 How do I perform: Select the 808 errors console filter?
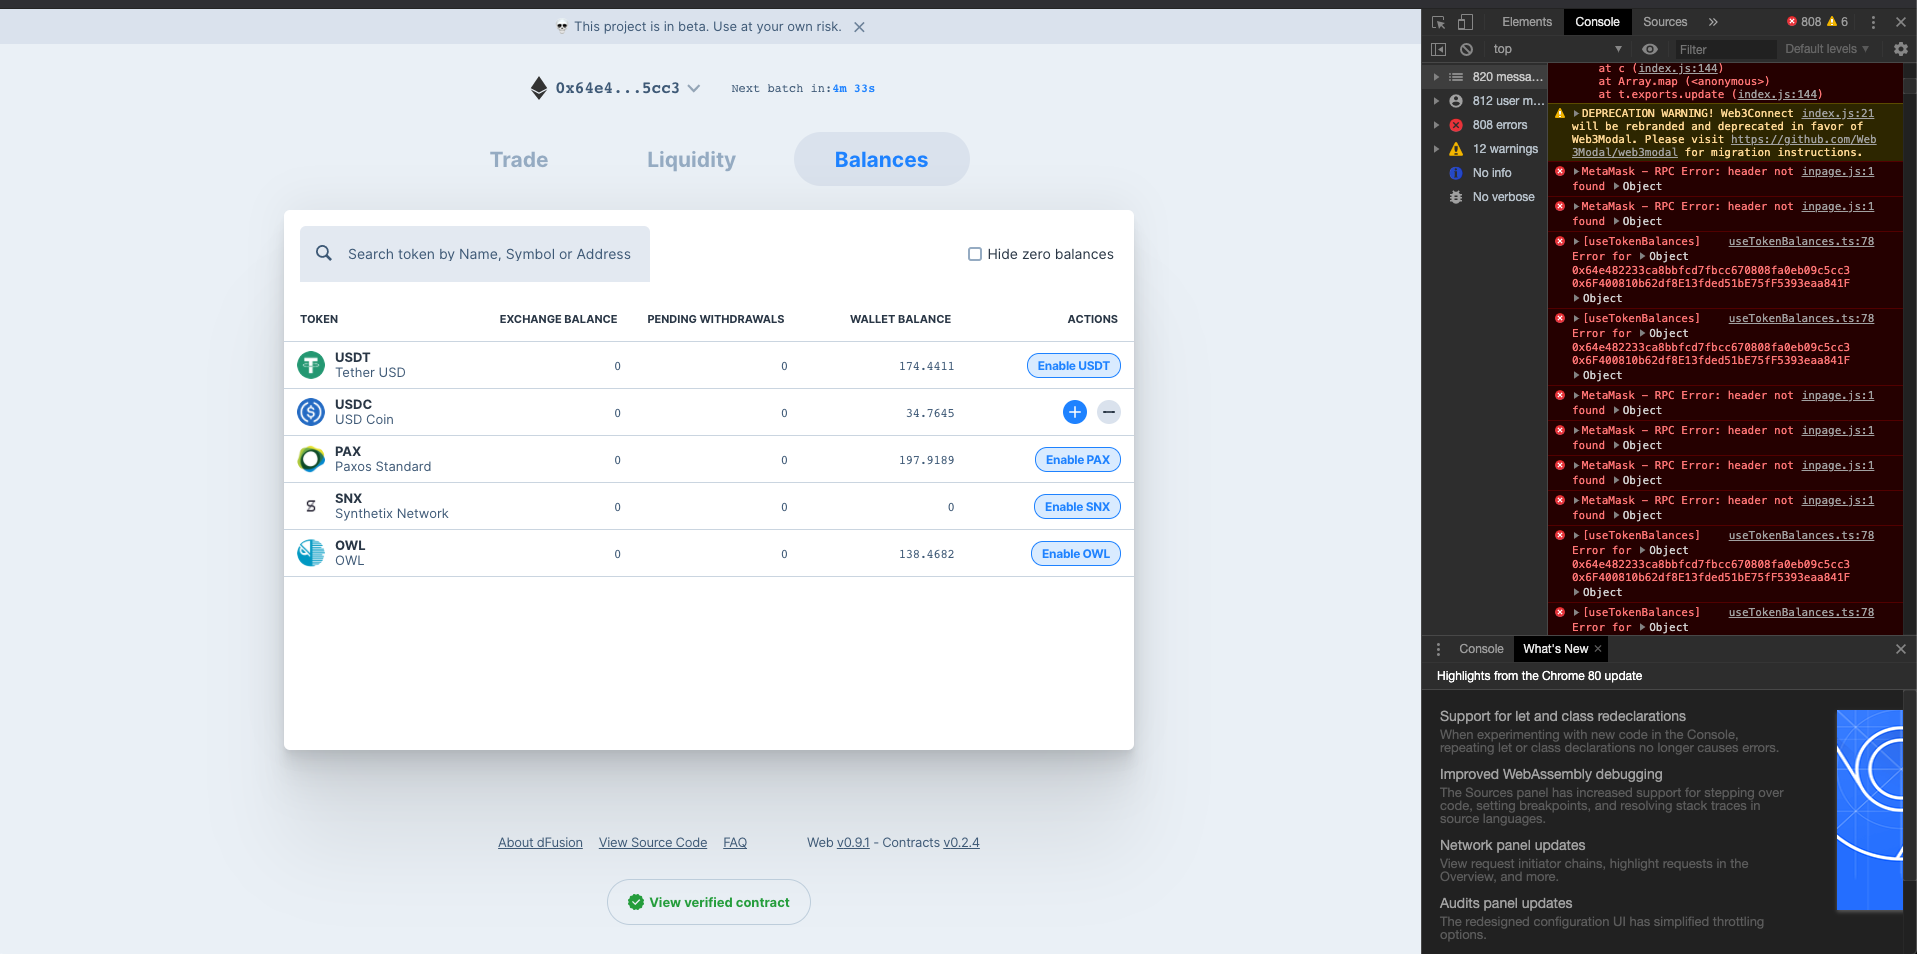tap(1499, 124)
